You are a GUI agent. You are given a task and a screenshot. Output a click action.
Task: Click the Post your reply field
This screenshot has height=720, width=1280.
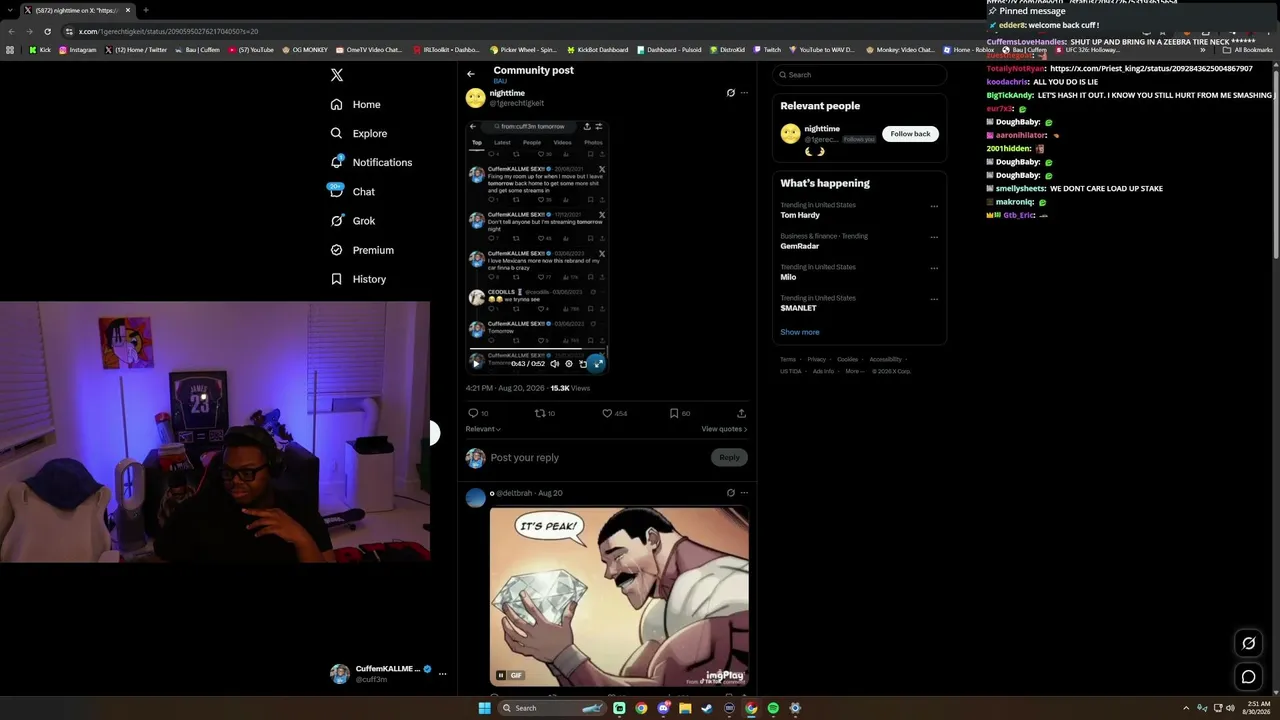(597, 458)
